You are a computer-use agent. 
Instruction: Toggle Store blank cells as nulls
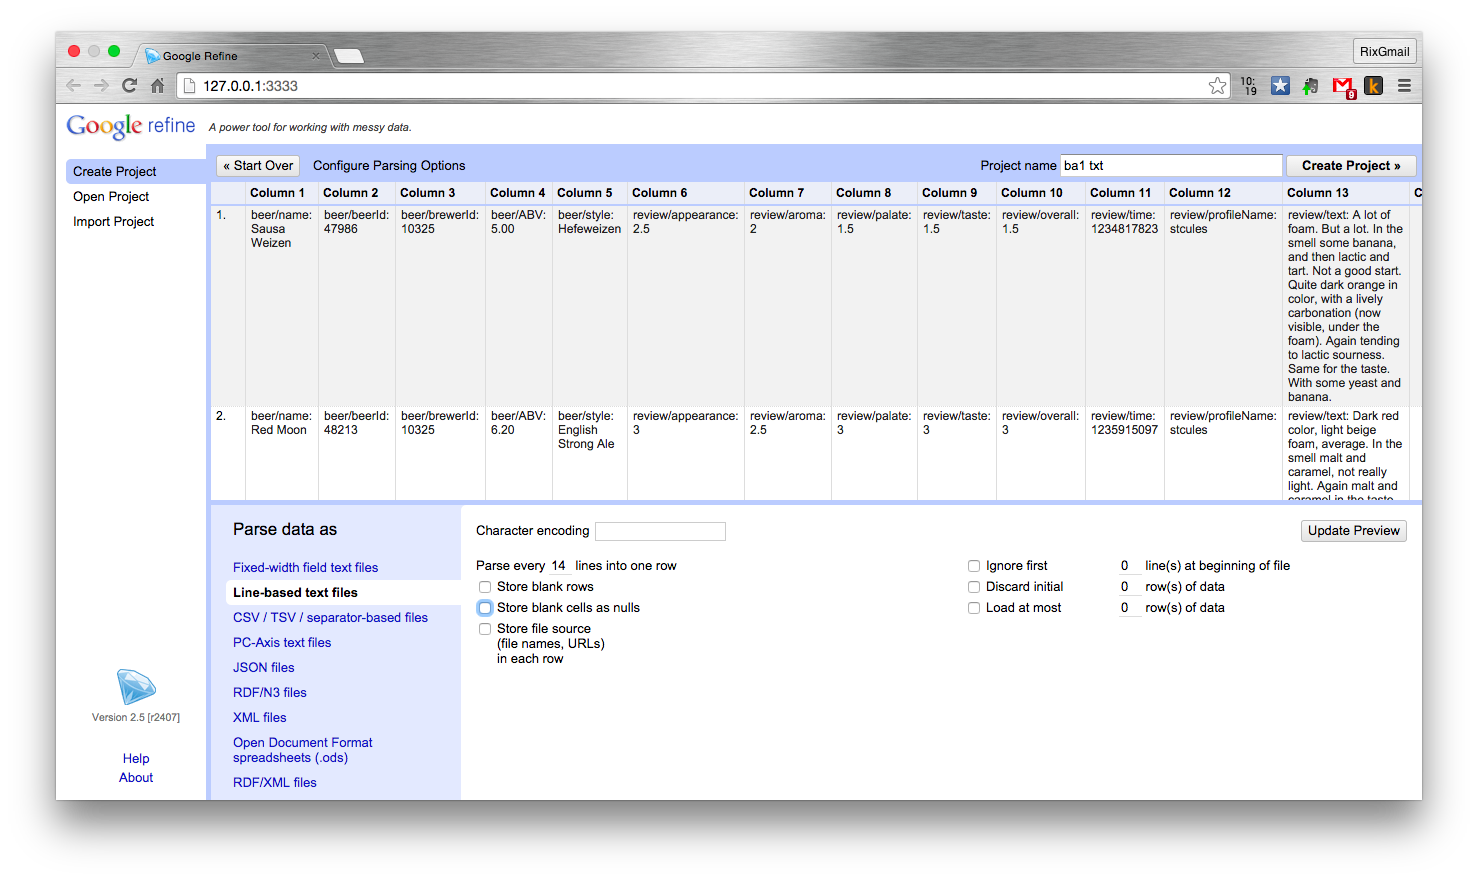point(485,608)
